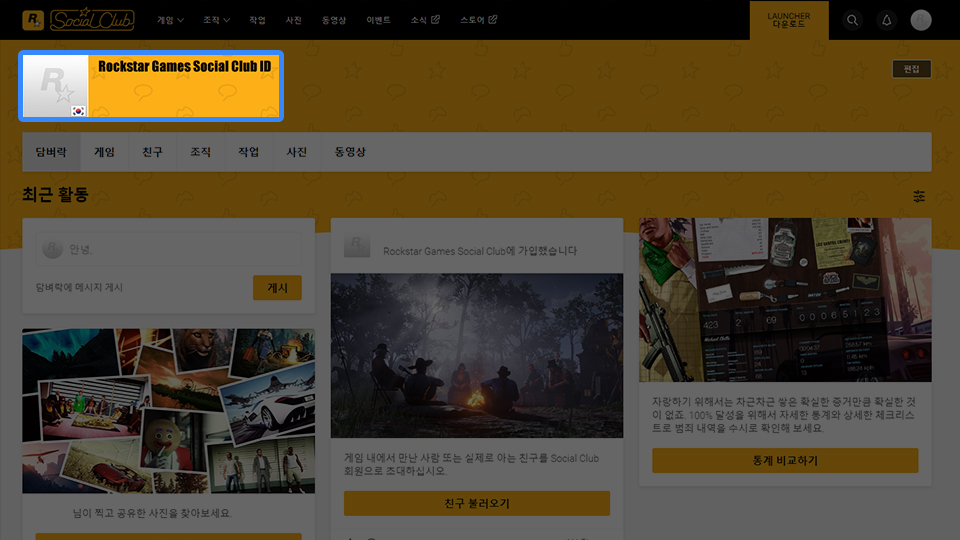Viewport: 960px width, 540px height.
Task: Expand the 게임 dropdown in top navigation
Action: tap(170, 20)
